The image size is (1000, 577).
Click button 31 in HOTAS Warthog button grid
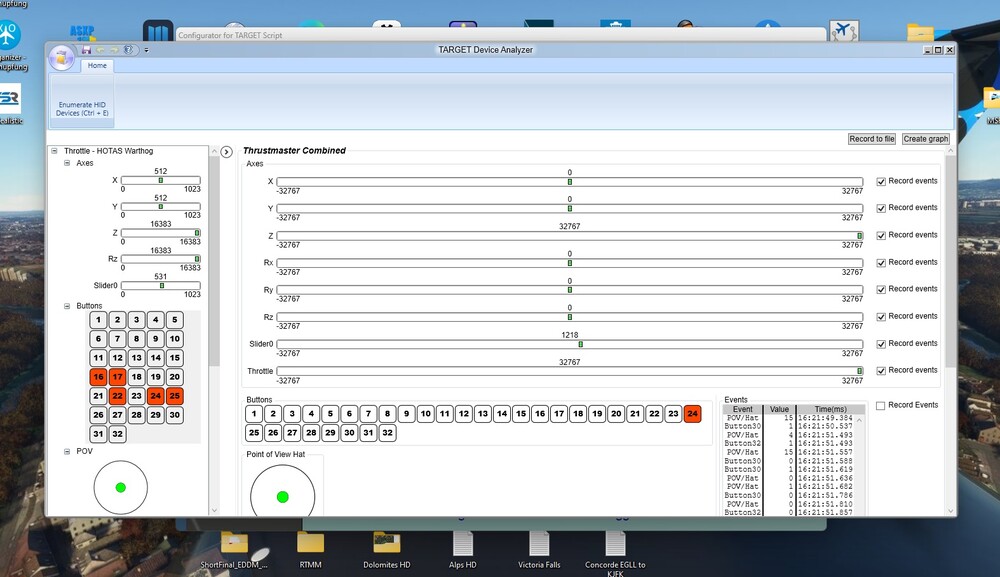coord(98,434)
